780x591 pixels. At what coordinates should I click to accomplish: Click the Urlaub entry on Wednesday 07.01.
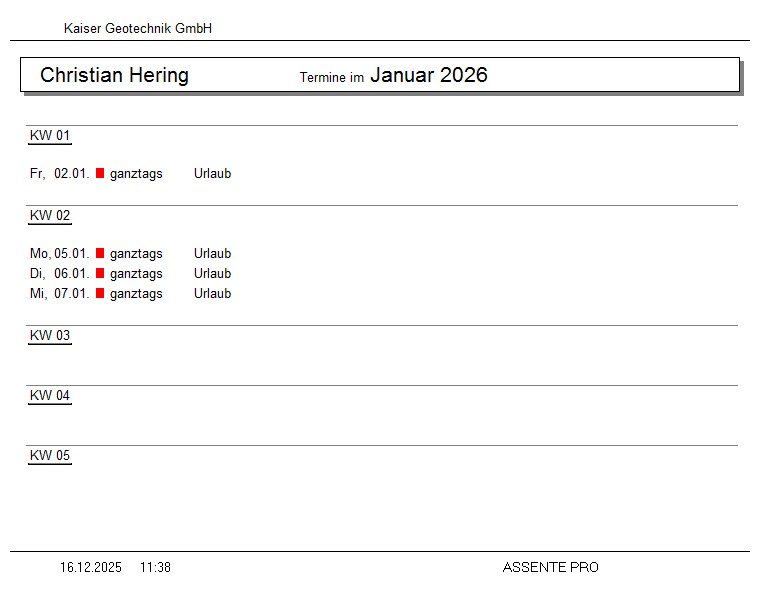click(x=212, y=294)
